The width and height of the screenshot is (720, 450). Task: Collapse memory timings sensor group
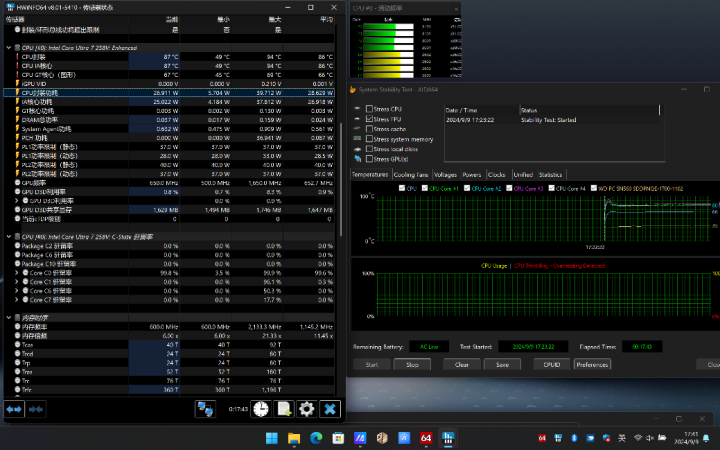tap(9, 318)
